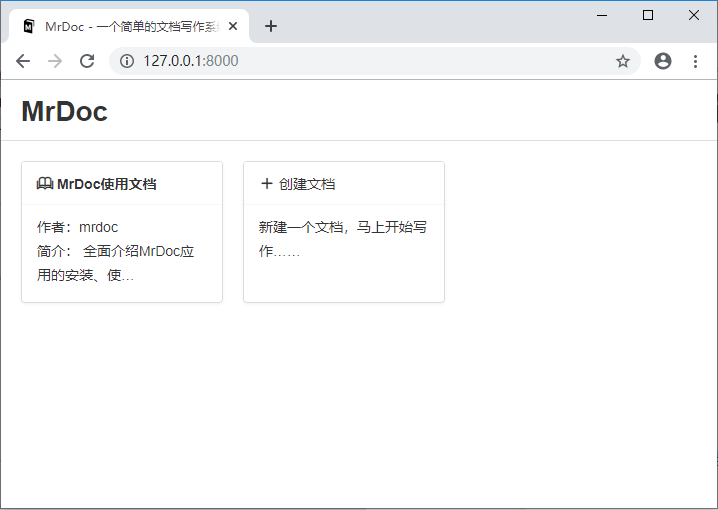Image resolution: width=718 pixels, height=510 pixels.
Task: Bookmark this page with the star icon
Action: 623,61
